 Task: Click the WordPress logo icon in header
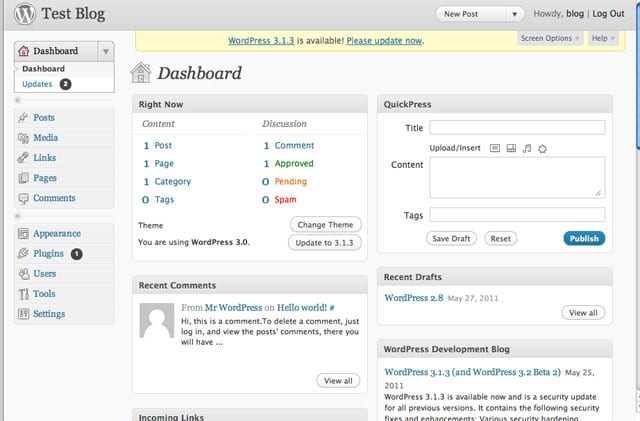pos(25,14)
